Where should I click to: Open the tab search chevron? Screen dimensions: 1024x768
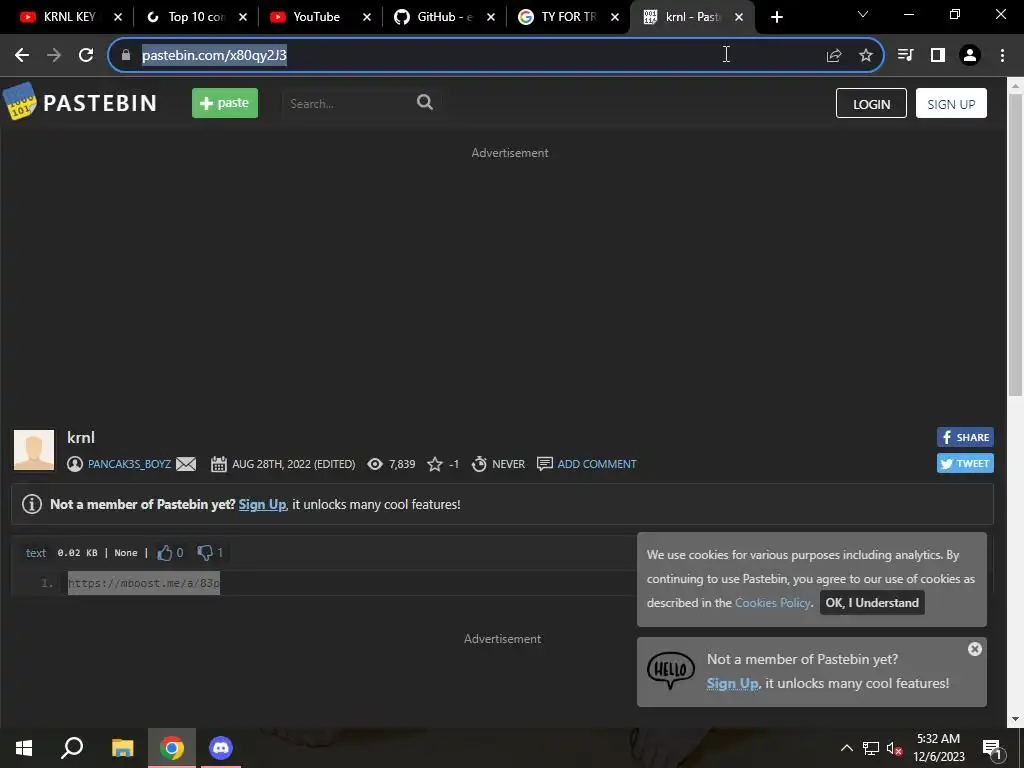pyautogui.click(x=863, y=14)
